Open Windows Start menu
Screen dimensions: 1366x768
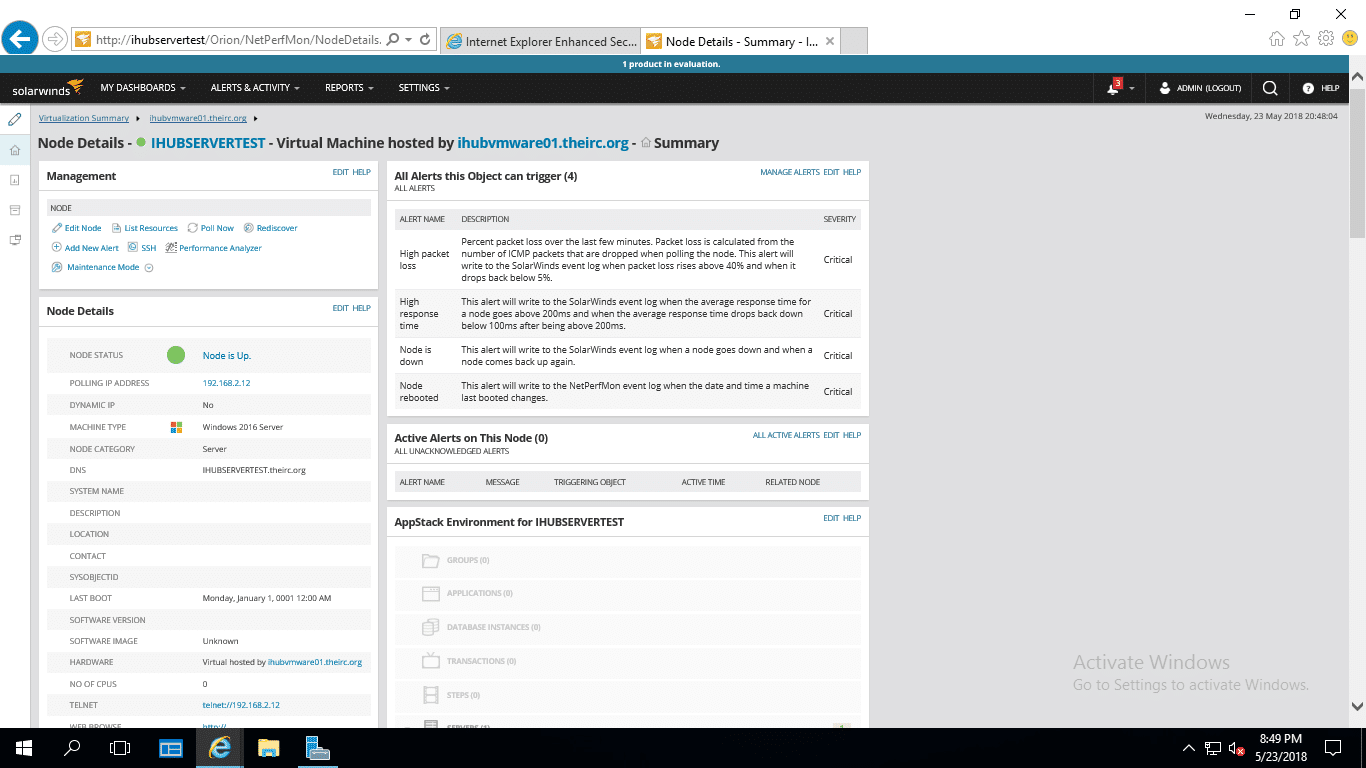[x=24, y=747]
